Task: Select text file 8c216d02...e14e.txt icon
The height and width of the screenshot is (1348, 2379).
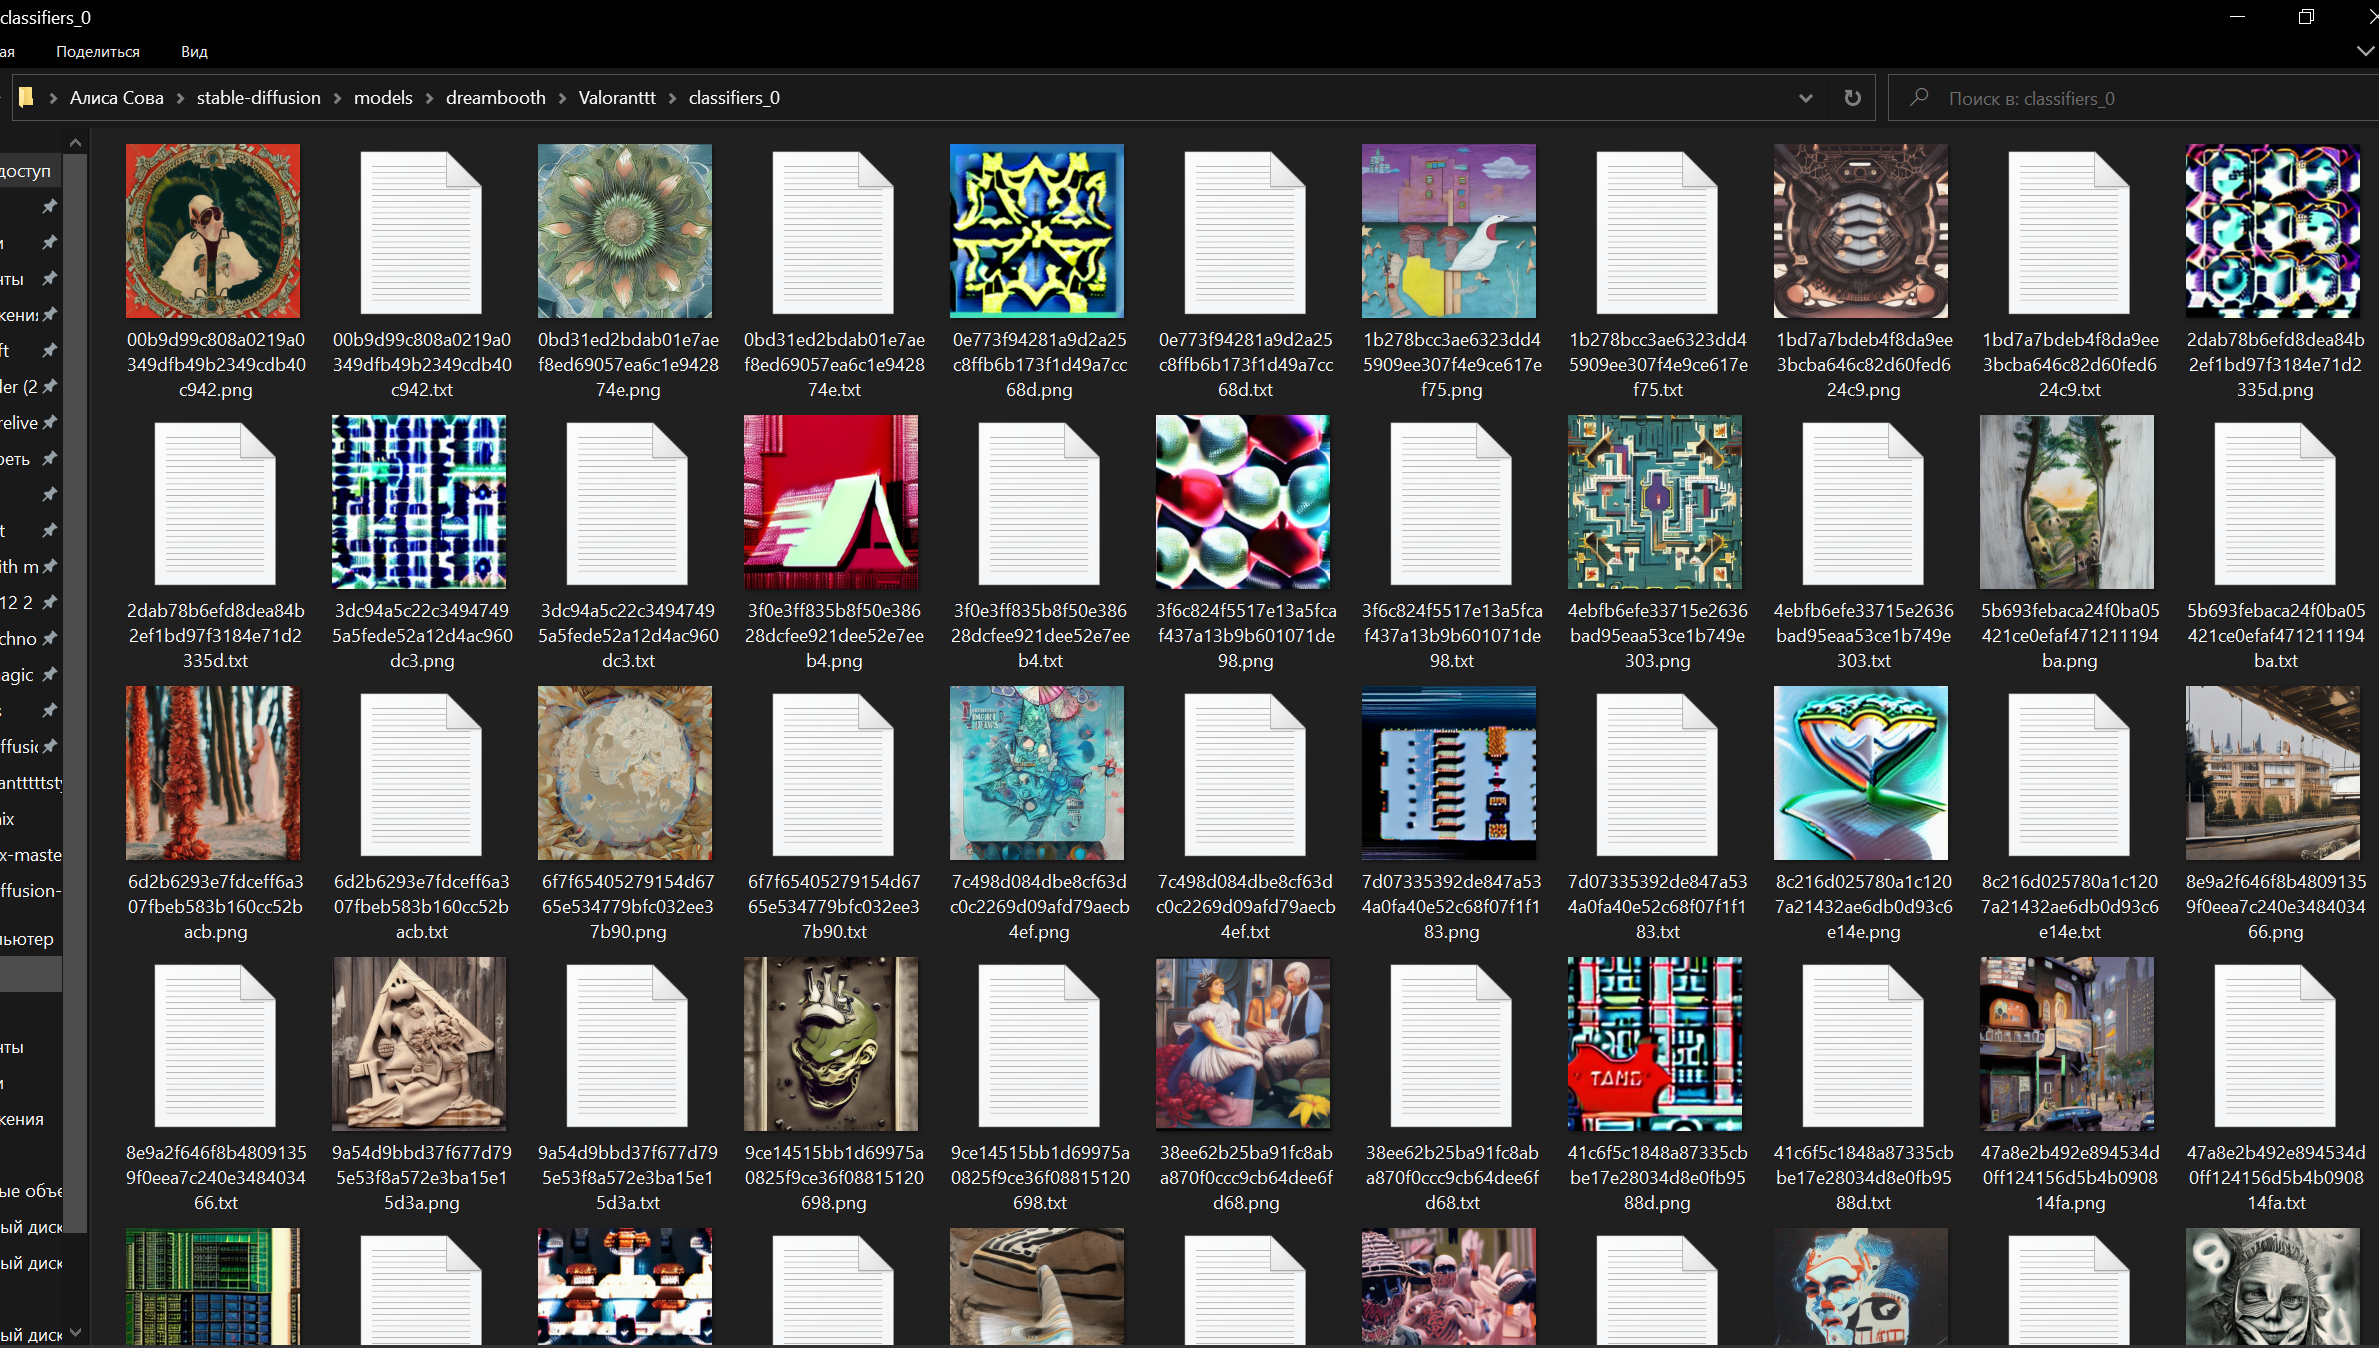Action: coord(2068,773)
